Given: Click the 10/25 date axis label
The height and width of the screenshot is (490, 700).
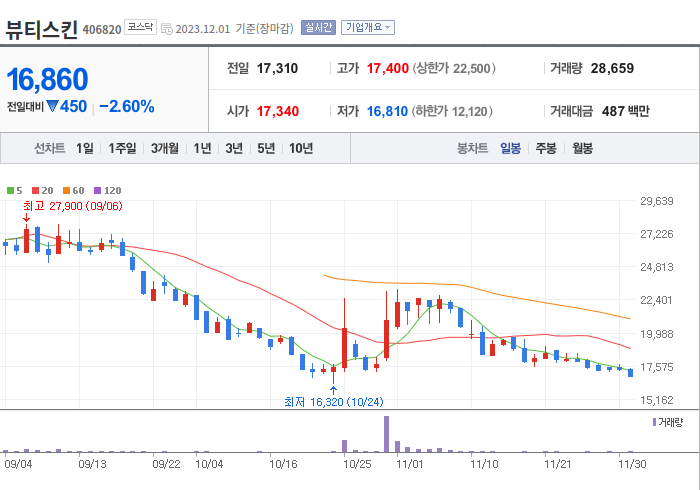Looking at the screenshot, I should (x=357, y=464).
